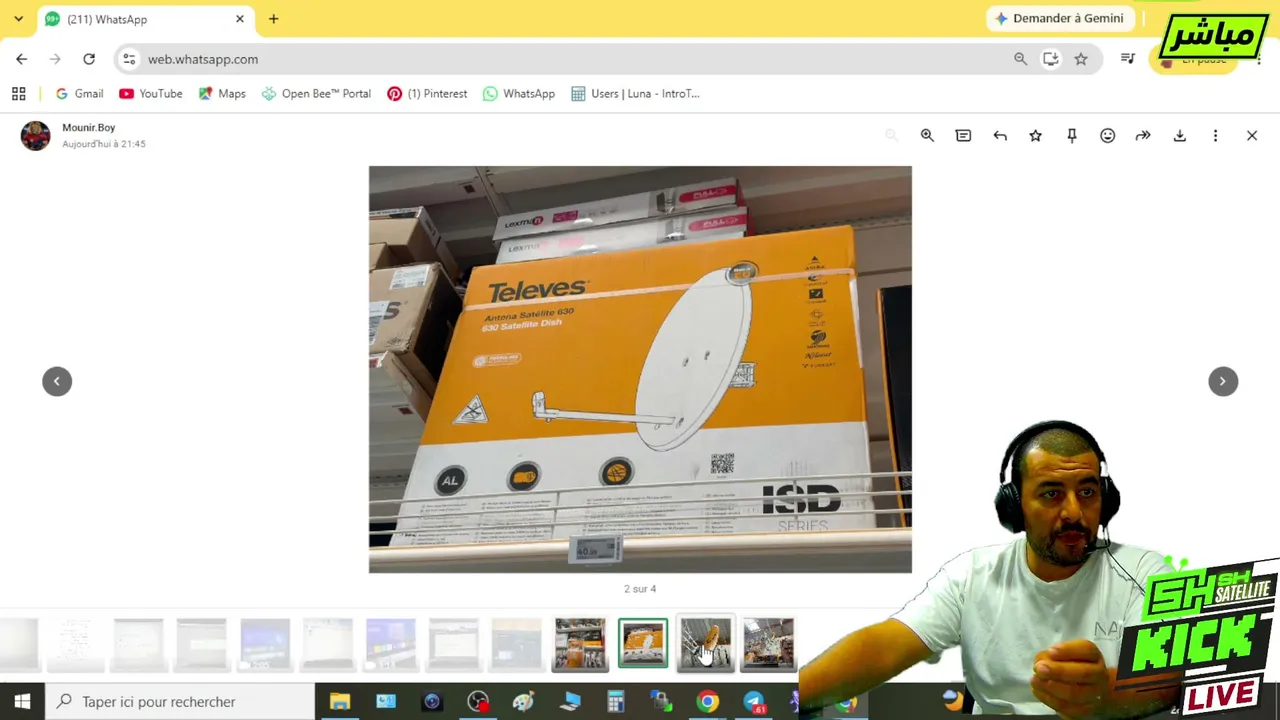View site information for web.whatsapp.com
The width and height of the screenshot is (1280, 720).
tap(129, 59)
